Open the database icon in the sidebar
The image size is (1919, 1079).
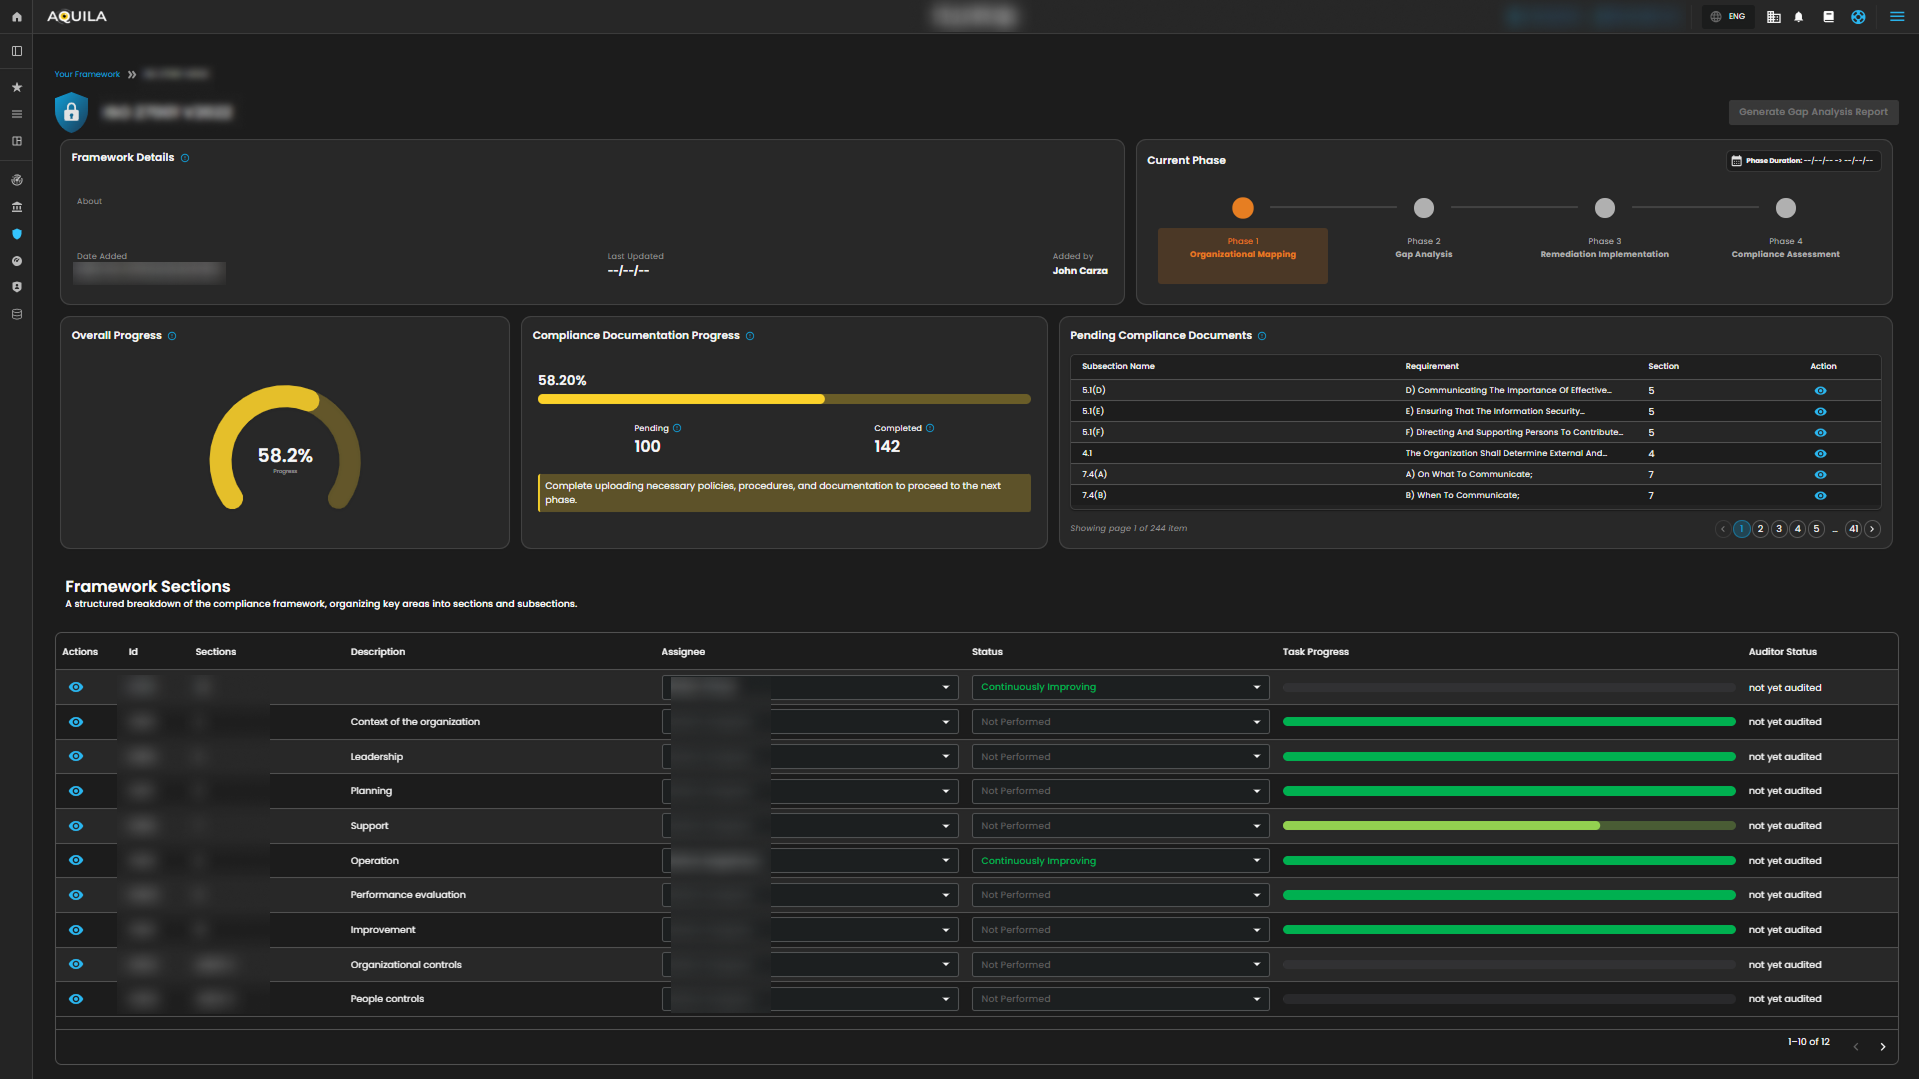tap(16, 314)
